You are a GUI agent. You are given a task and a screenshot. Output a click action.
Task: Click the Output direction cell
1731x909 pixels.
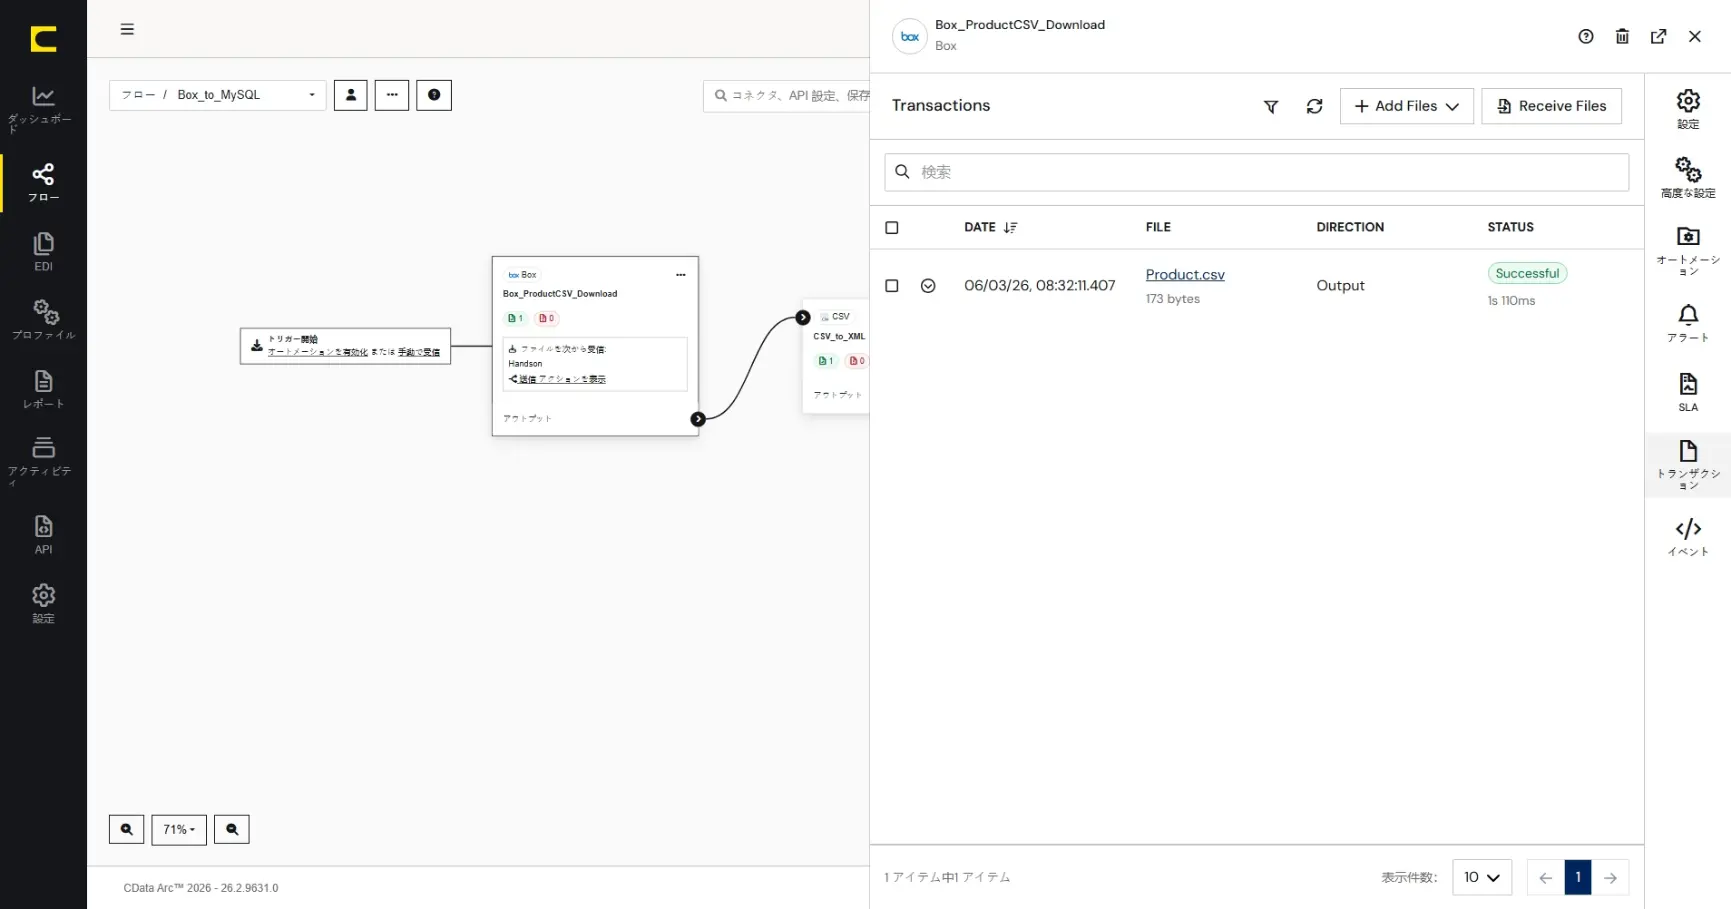point(1340,286)
